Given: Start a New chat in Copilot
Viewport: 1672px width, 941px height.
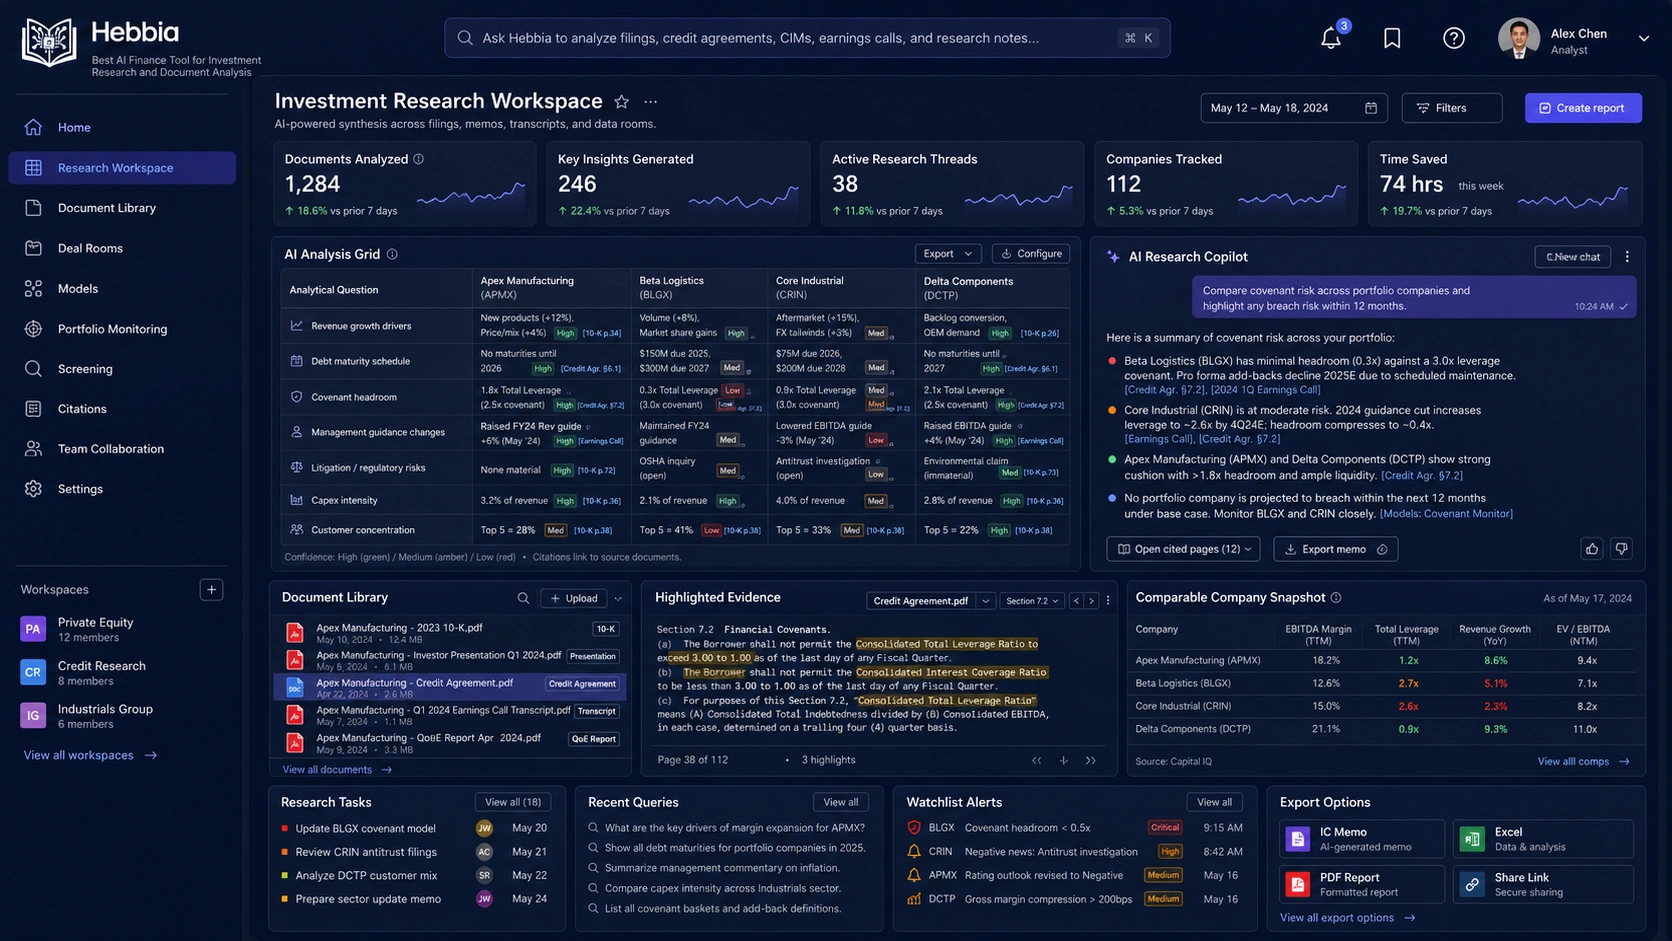Looking at the screenshot, I should 1573,257.
